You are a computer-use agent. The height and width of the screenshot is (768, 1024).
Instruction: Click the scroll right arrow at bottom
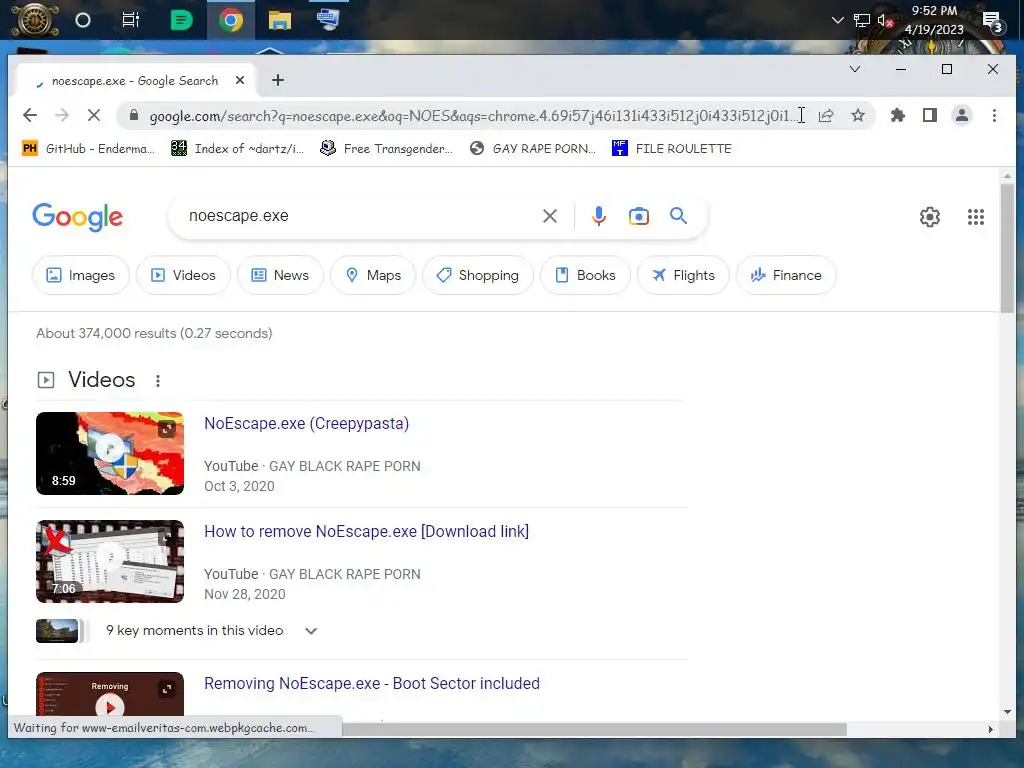point(991,729)
